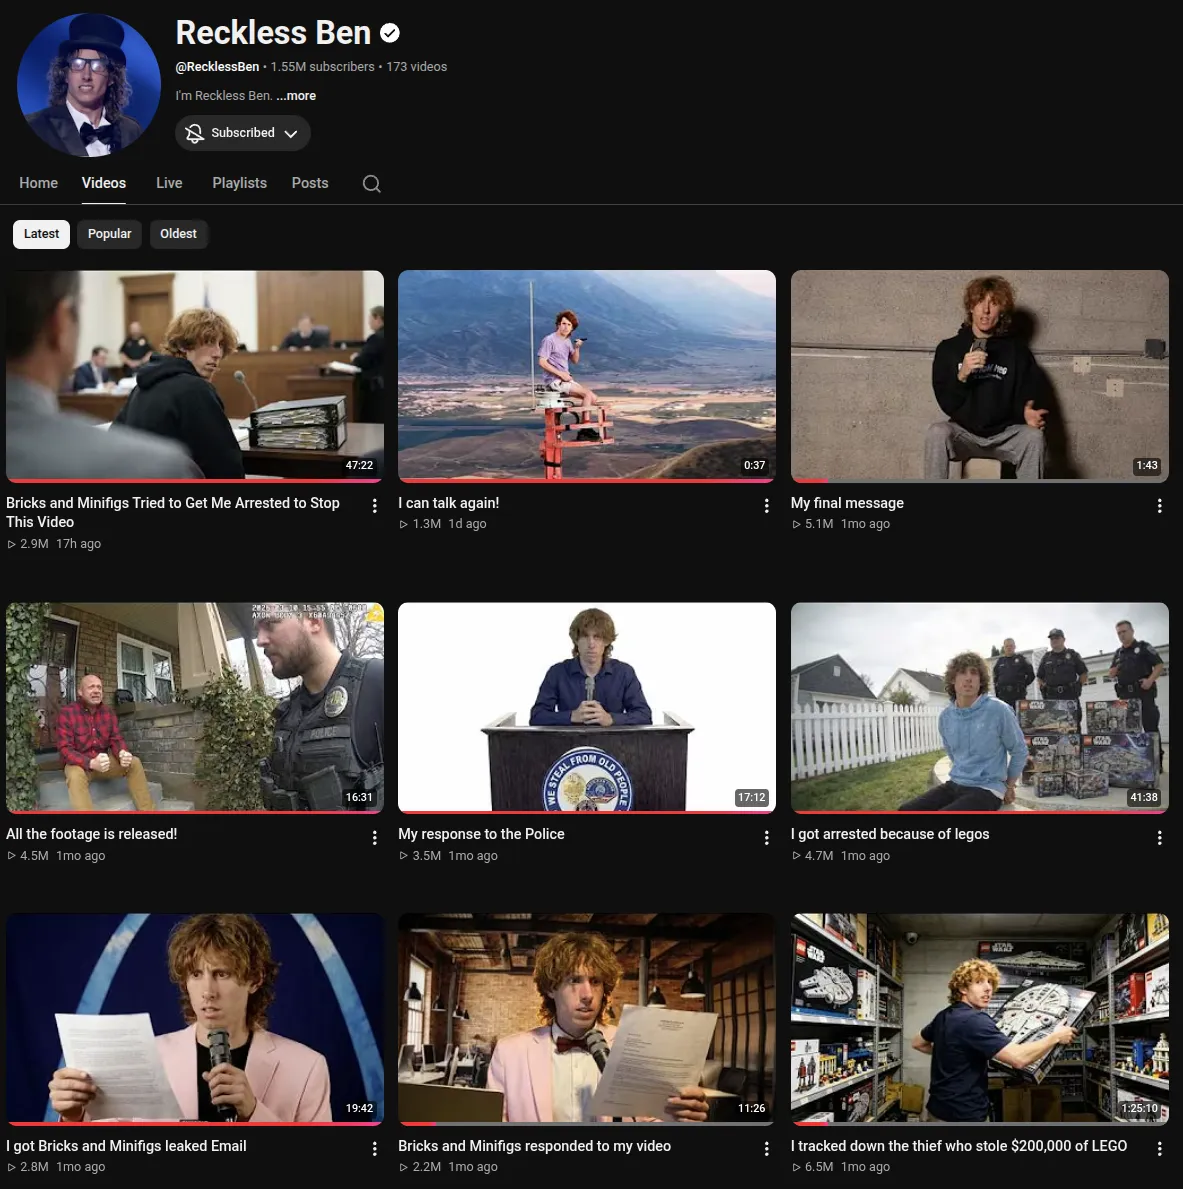The image size is (1183, 1189).
Task: Expand the Subscribed dropdown chevron
Action: coord(290,133)
